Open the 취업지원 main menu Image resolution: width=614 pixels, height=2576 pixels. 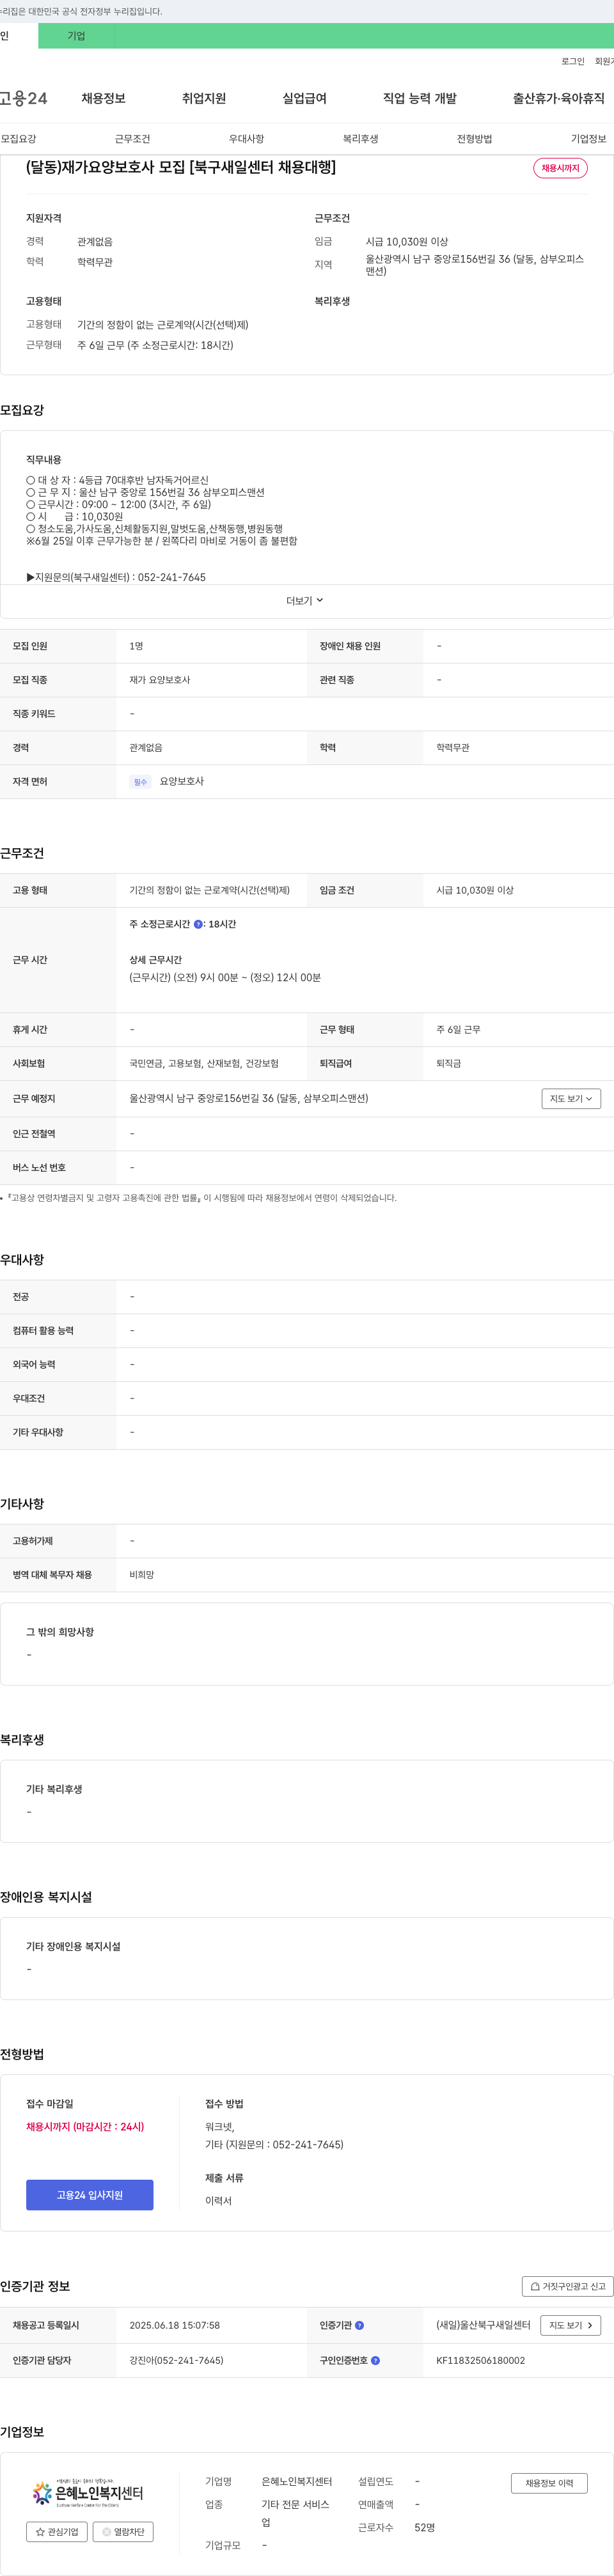[x=204, y=98]
